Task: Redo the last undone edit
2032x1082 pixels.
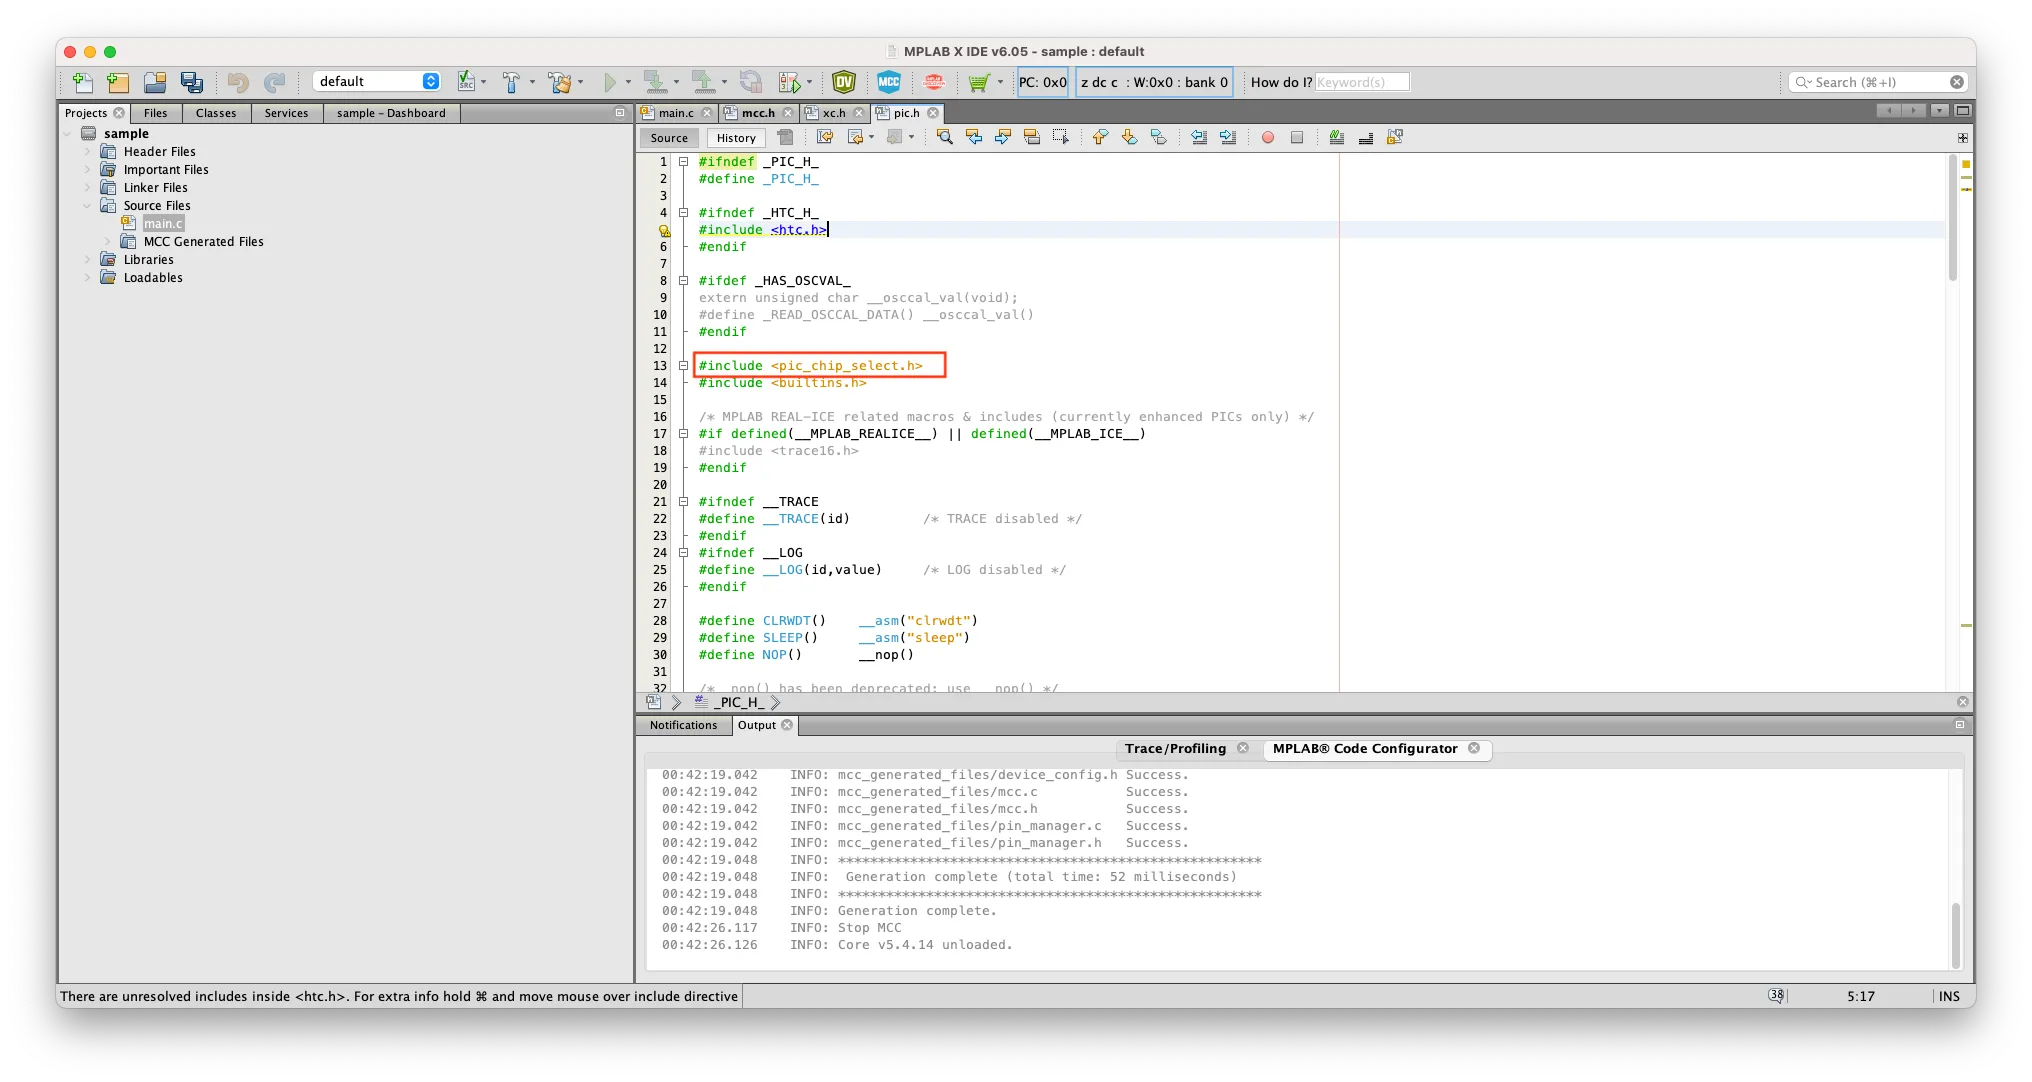Action: [x=274, y=82]
